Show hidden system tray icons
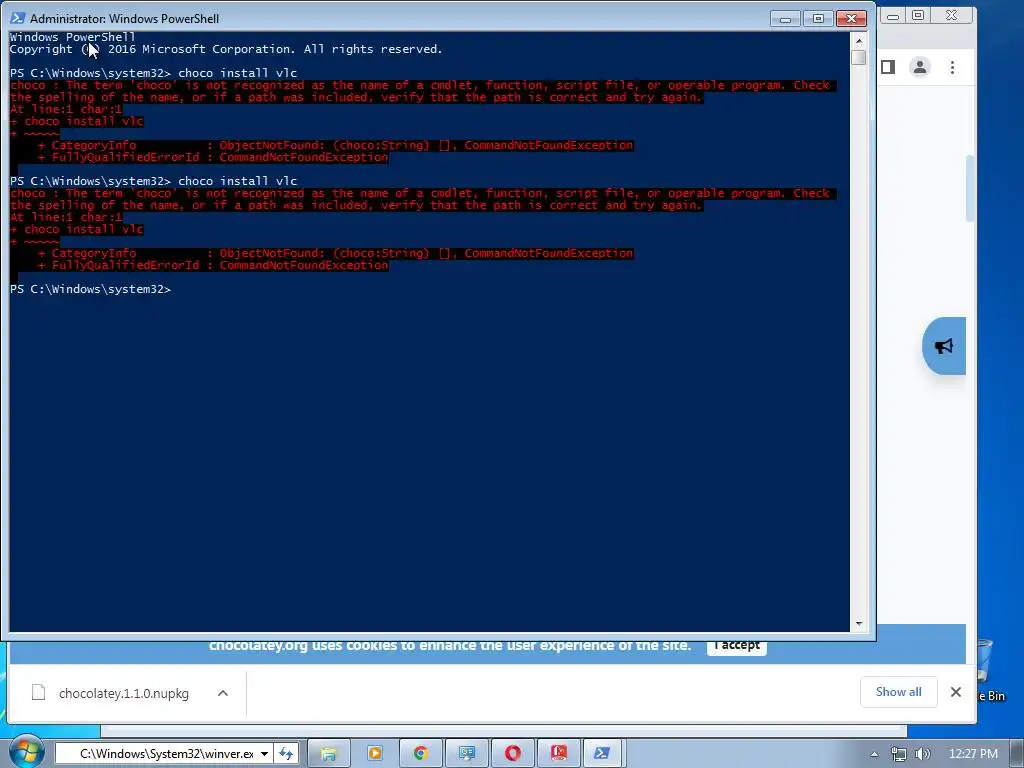 click(x=874, y=754)
